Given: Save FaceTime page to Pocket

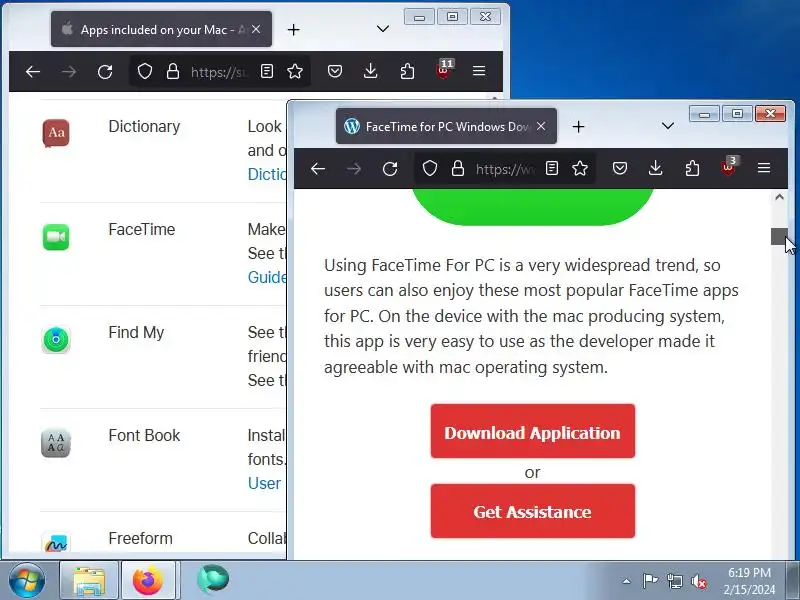Looking at the screenshot, I should point(620,168).
